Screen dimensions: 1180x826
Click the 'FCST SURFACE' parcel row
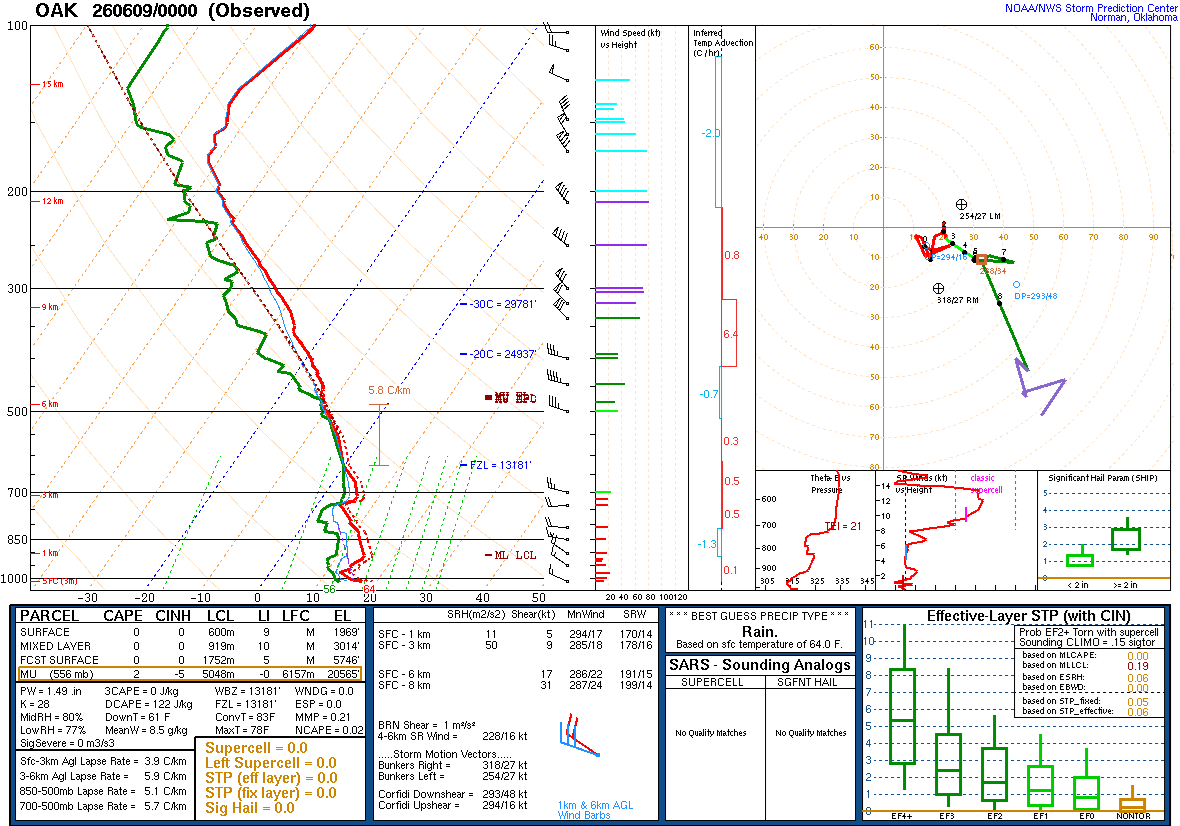[x=190, y=660]
